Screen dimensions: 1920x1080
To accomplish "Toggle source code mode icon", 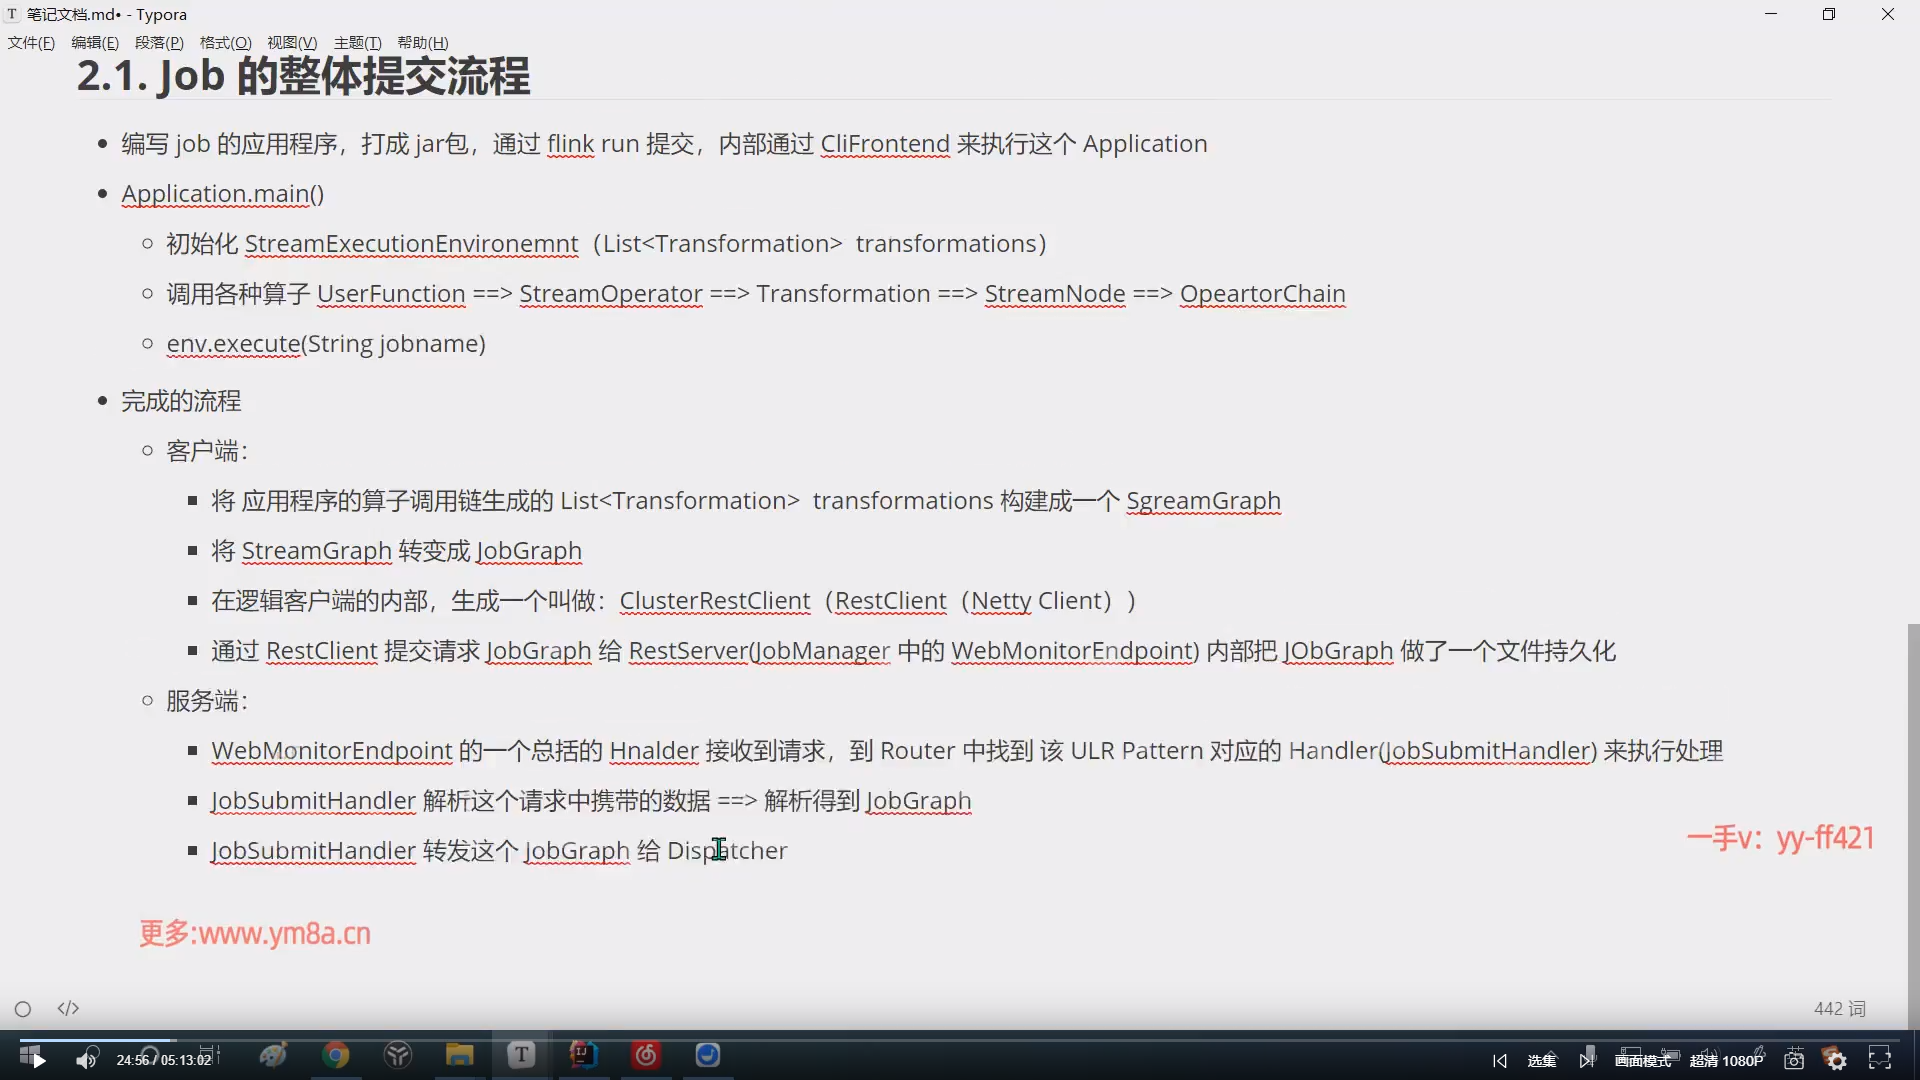I will pyautogui.click(x=68, y=1008).
